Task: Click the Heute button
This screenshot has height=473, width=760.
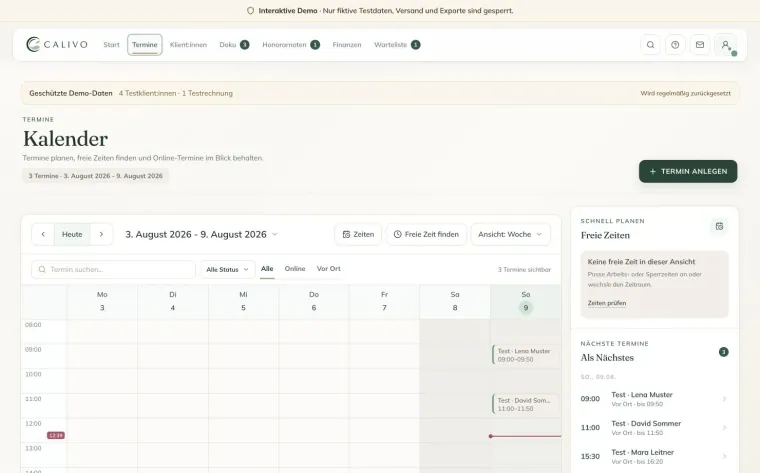Action: coord(72,234)
